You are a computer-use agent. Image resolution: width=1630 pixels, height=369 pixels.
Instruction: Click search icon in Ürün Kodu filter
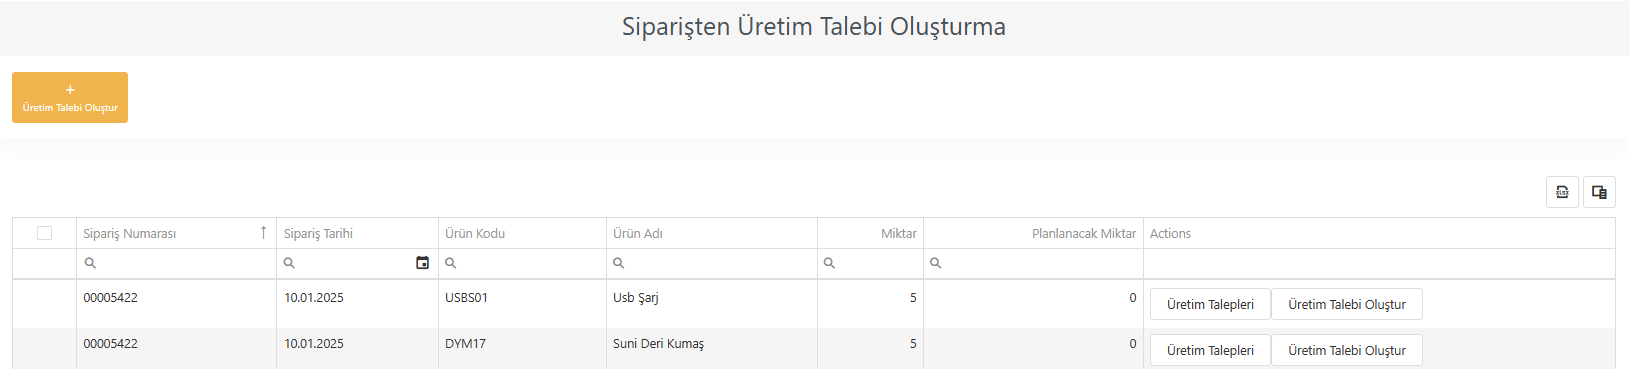click(x=451, y=263)
